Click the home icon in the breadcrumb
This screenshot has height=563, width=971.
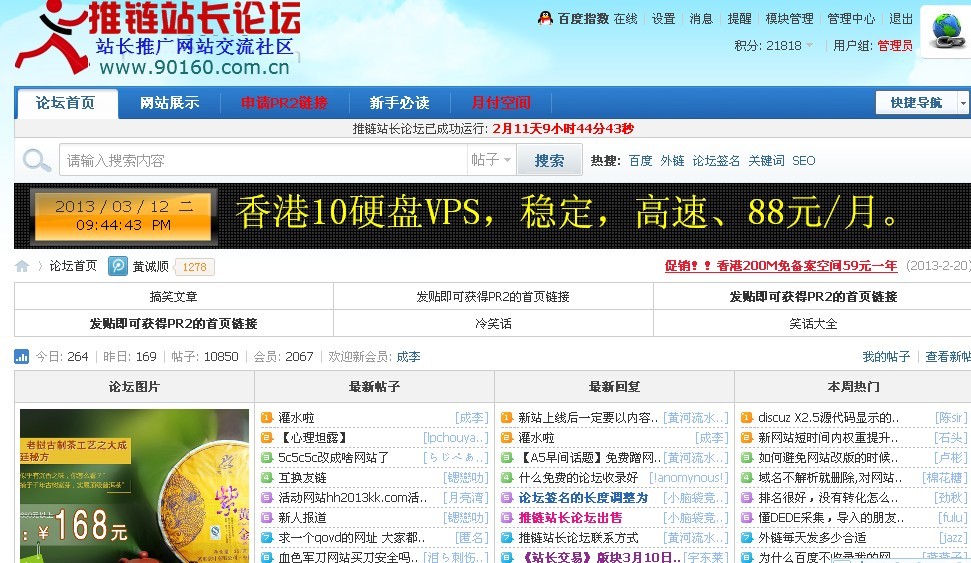[x=22, y=266]
